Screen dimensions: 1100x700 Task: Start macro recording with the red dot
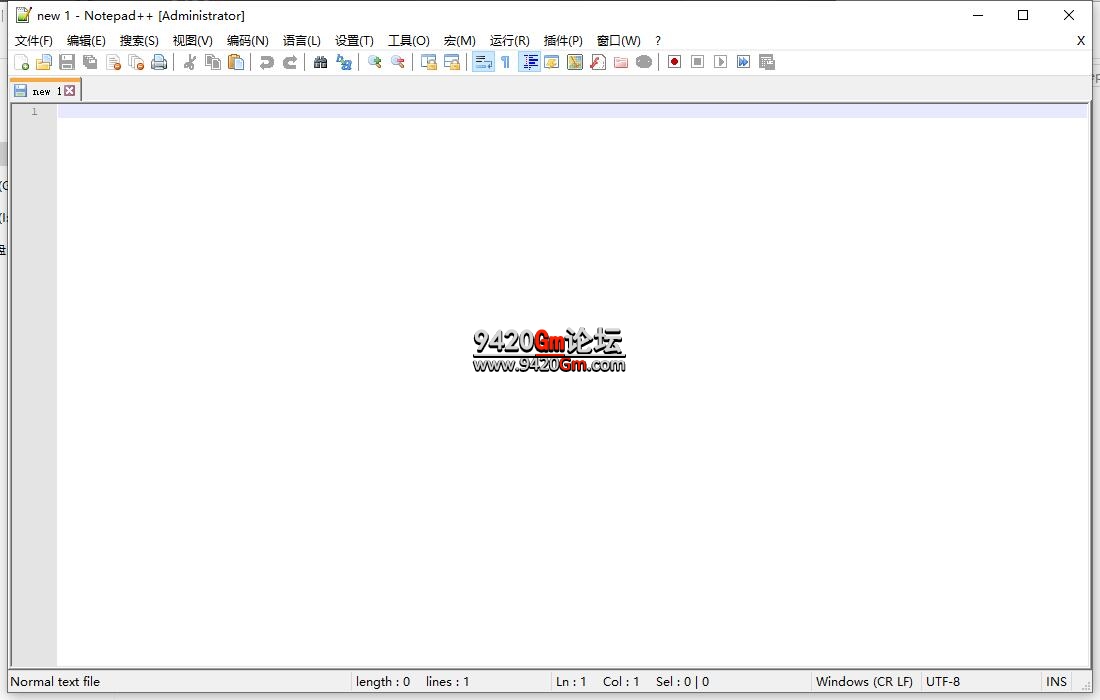674,62
